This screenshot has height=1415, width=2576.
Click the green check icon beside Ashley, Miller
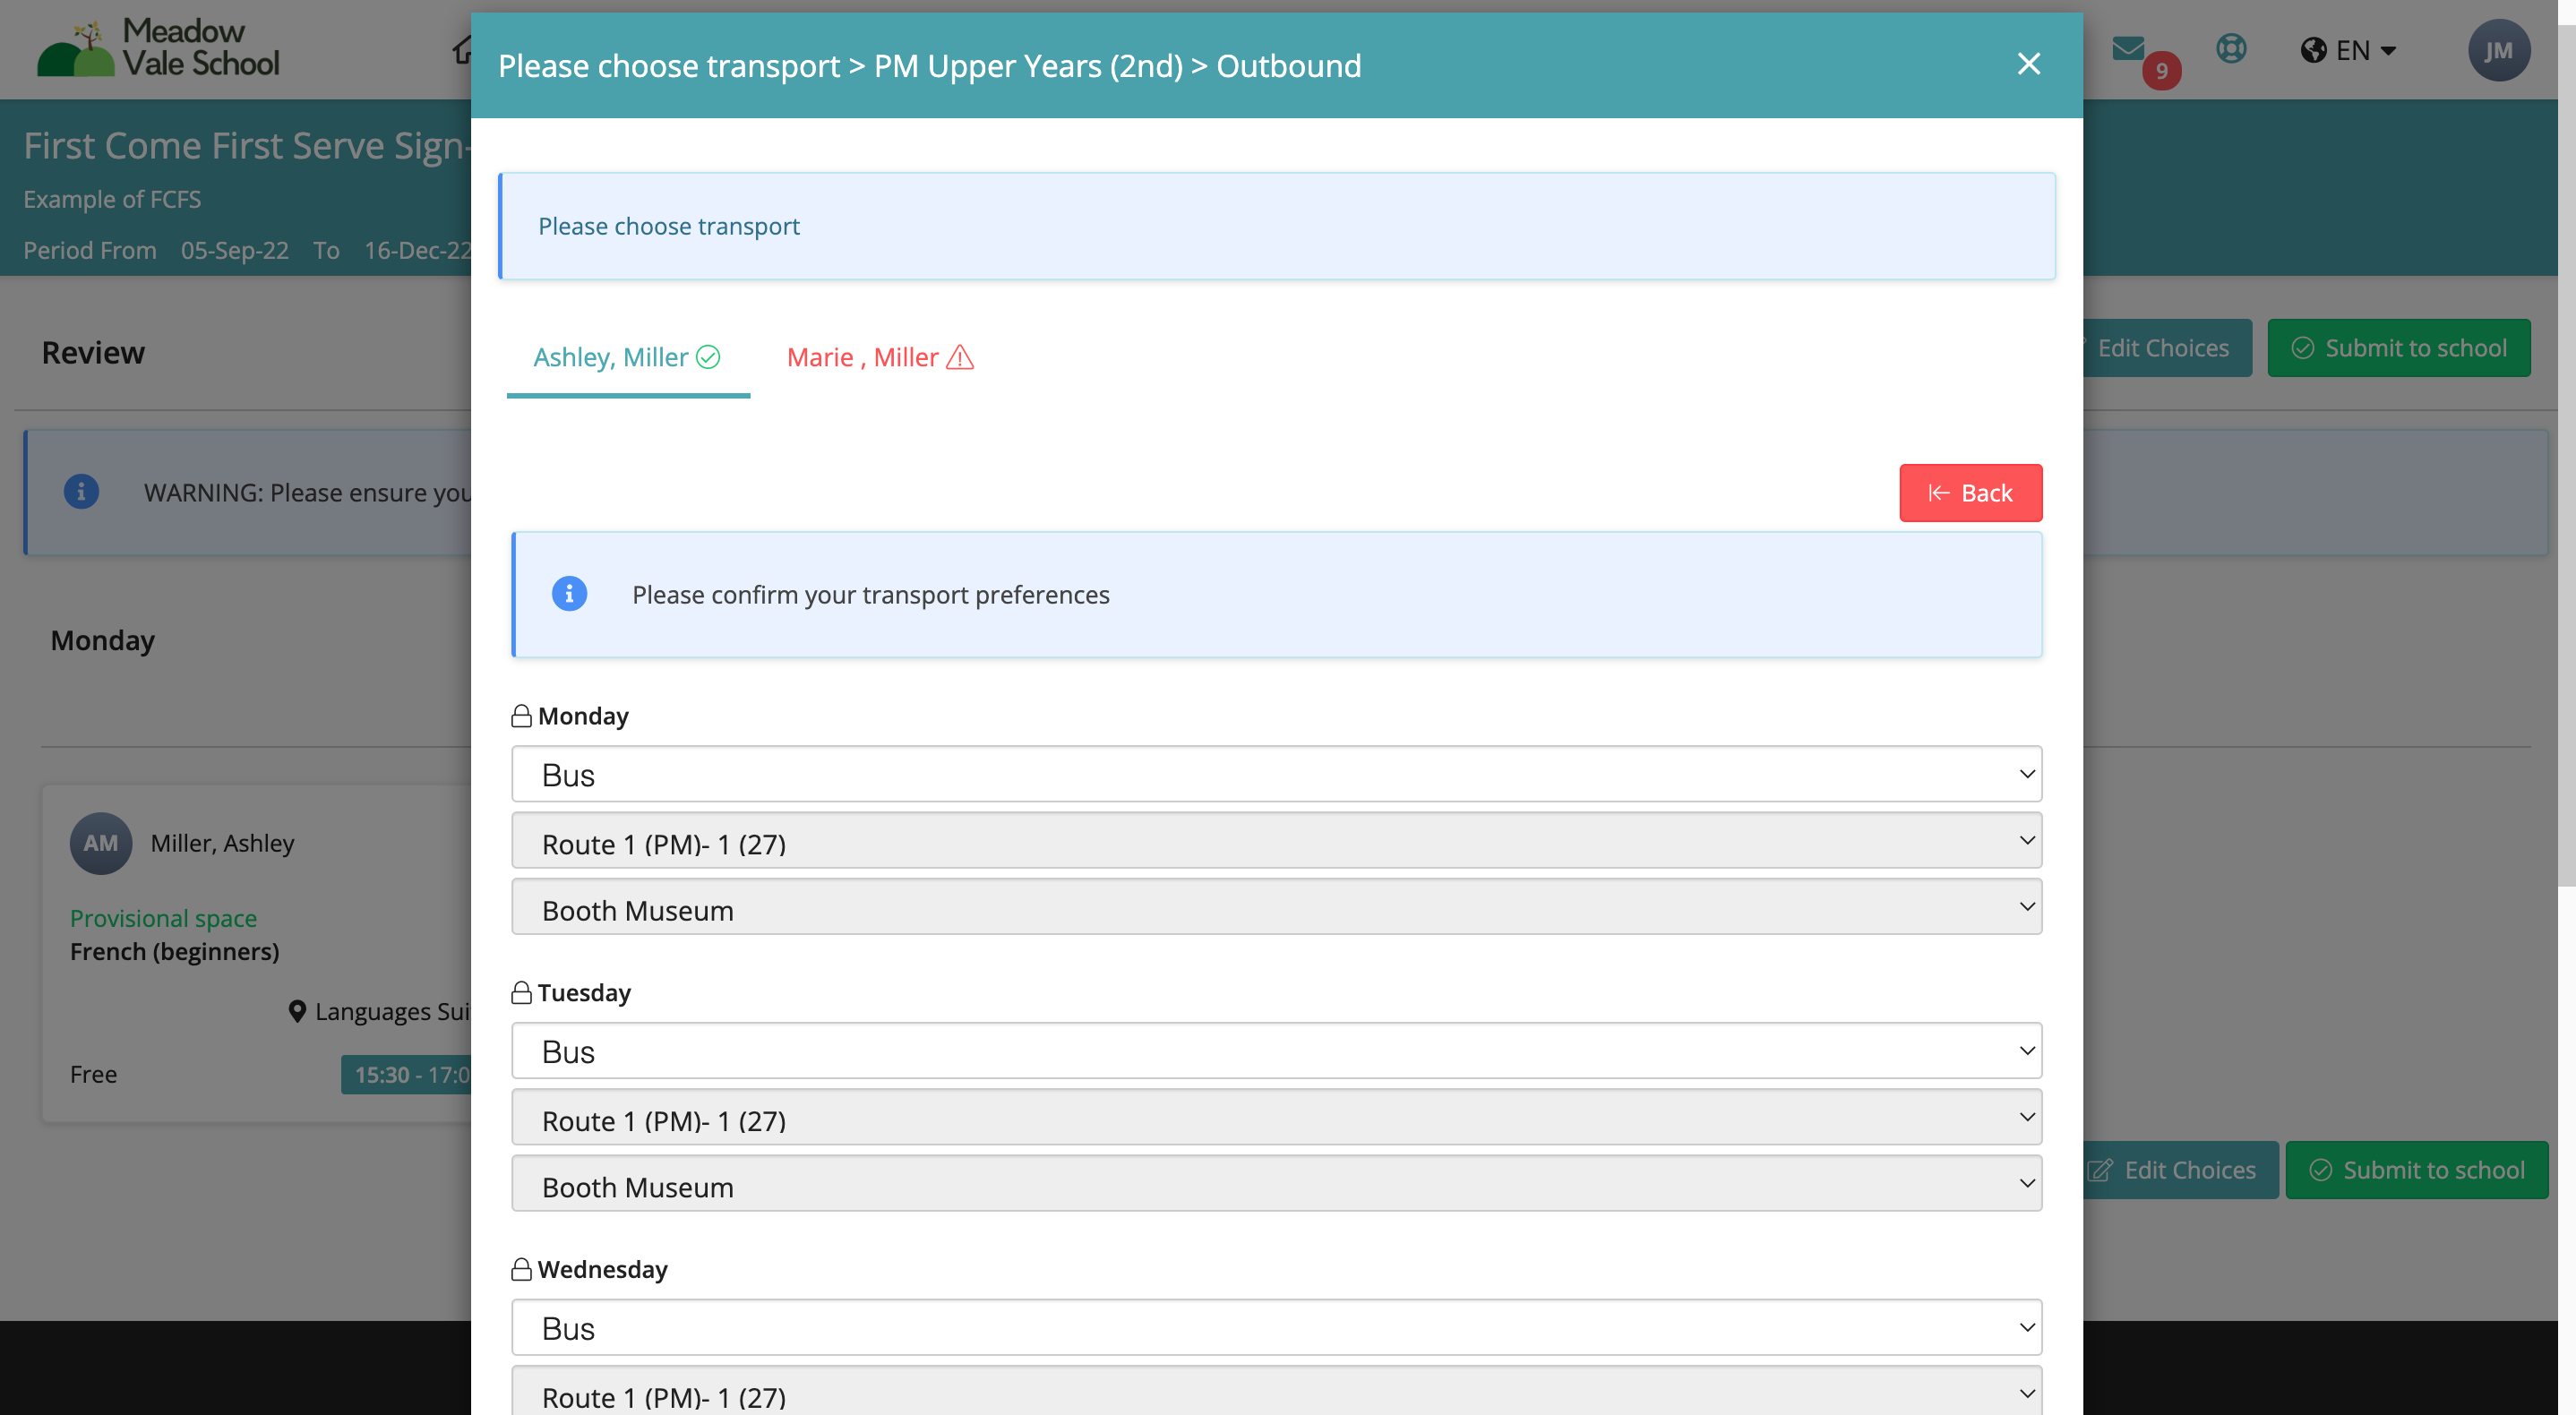(x=708, y=357)
